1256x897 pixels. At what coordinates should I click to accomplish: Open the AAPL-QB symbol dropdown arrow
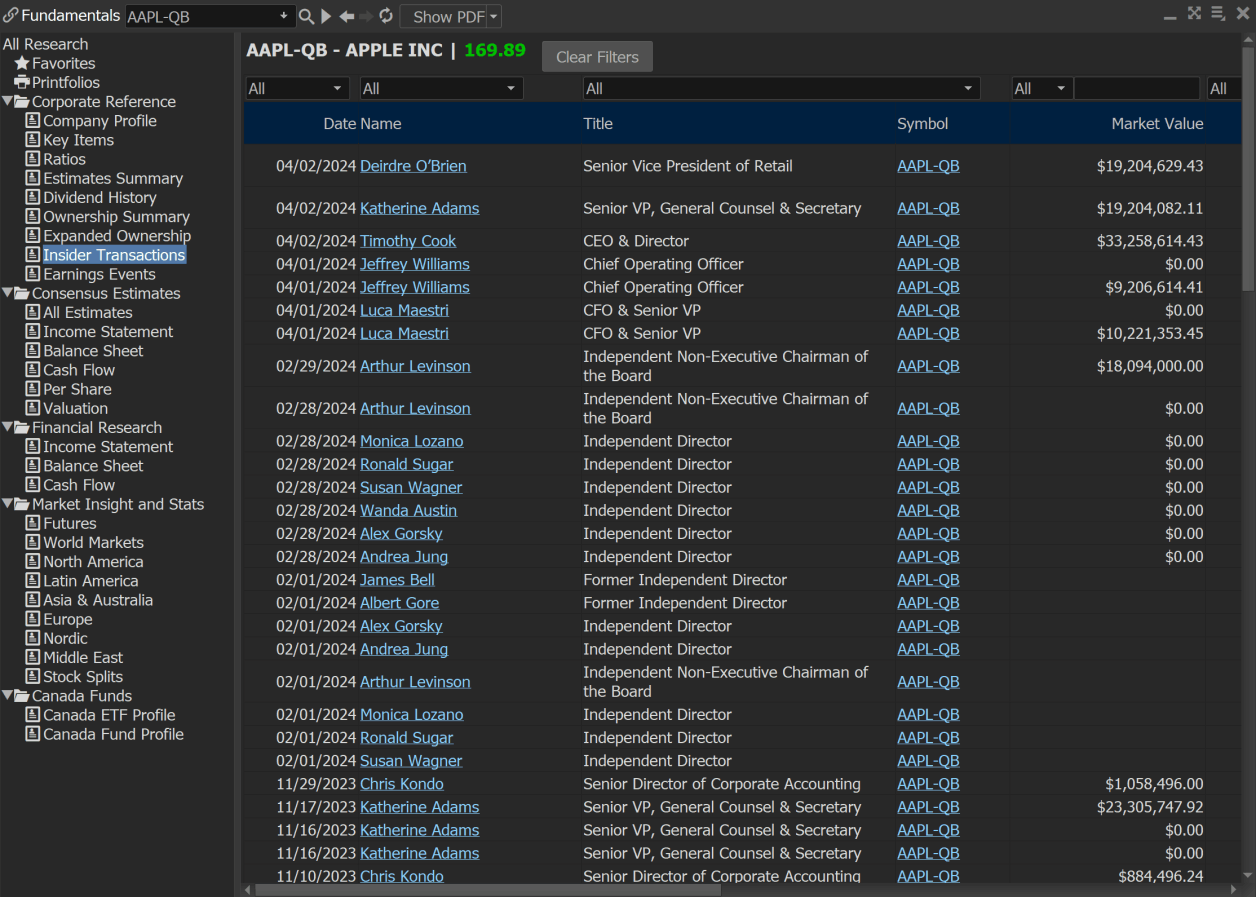coord(284,17)
